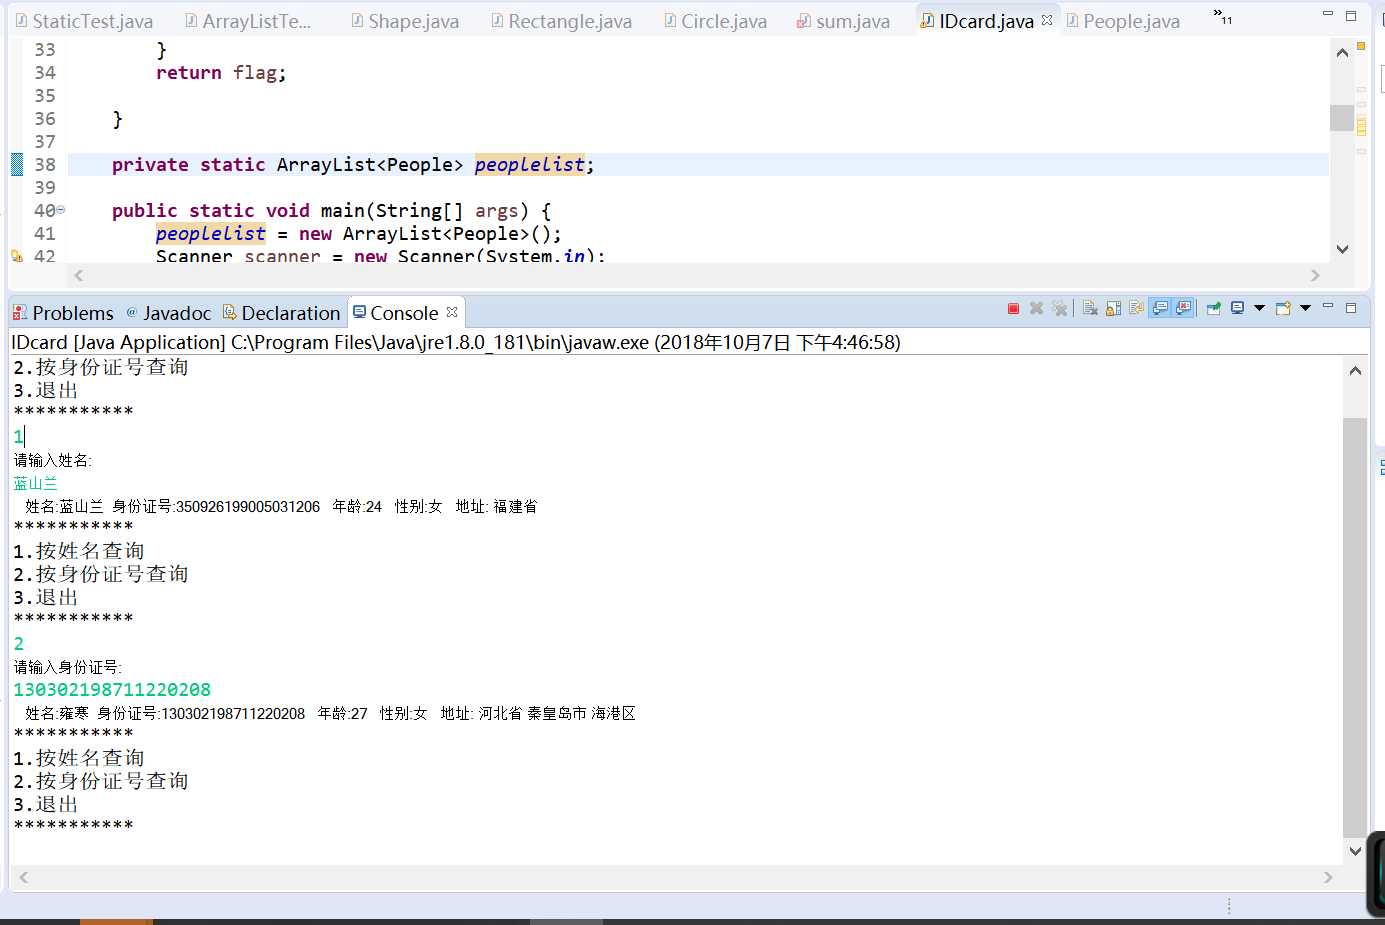Terminate the running program with red stop icon

(1013, 309)
